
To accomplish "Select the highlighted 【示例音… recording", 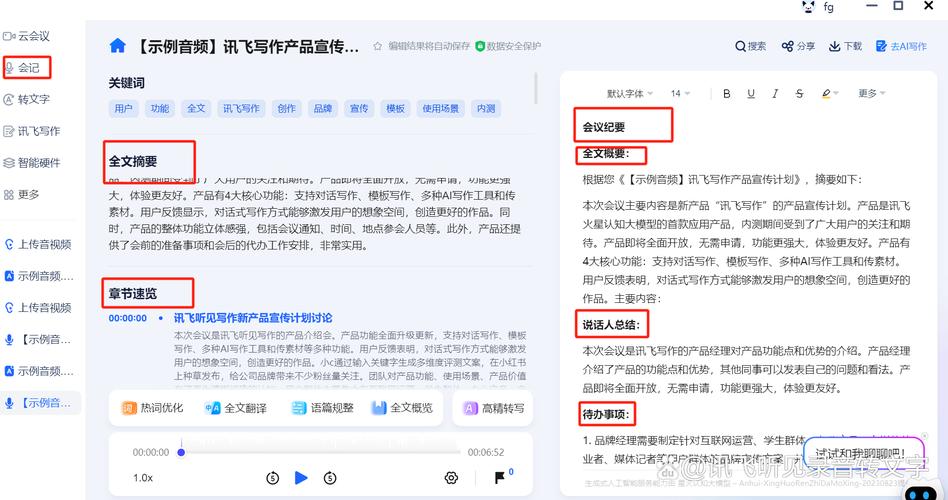I will [x=40, y=403].
